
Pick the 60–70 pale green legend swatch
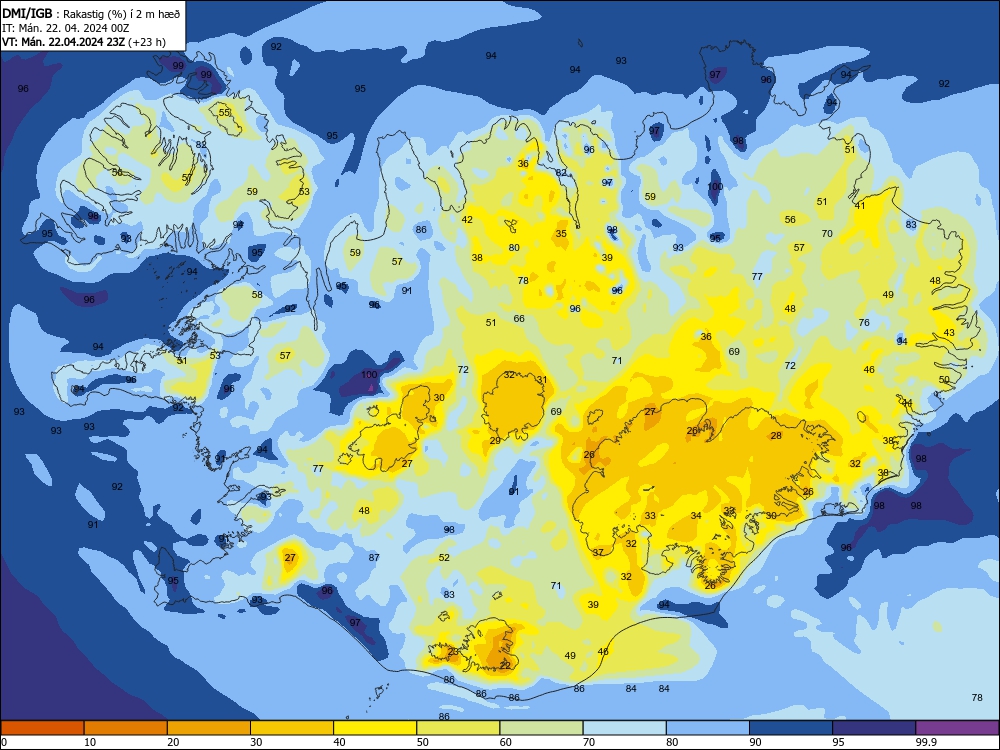(x=541, y=728)
